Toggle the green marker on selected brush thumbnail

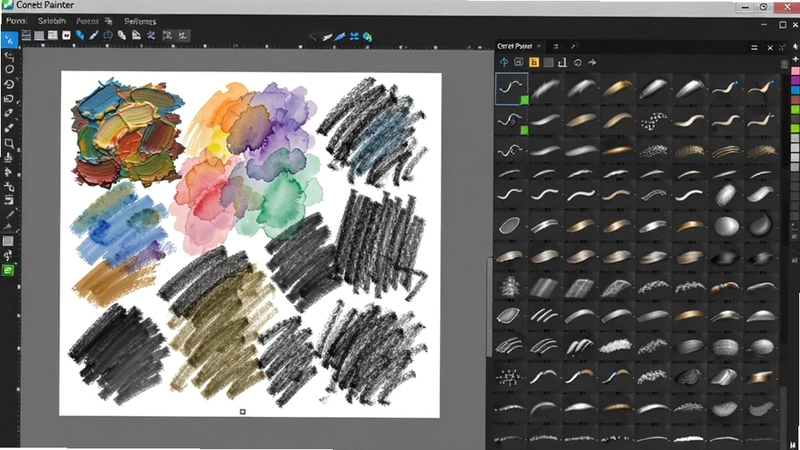pos(524,101)
